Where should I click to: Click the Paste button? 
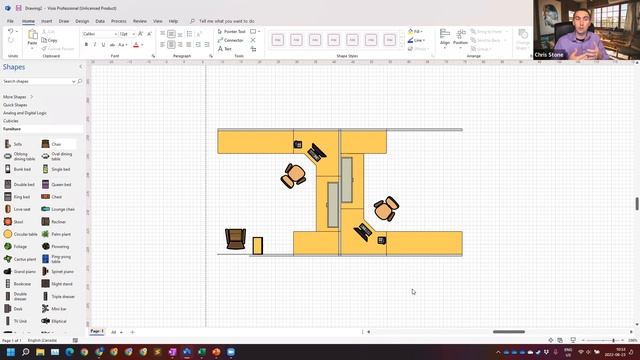pos(32,39)
